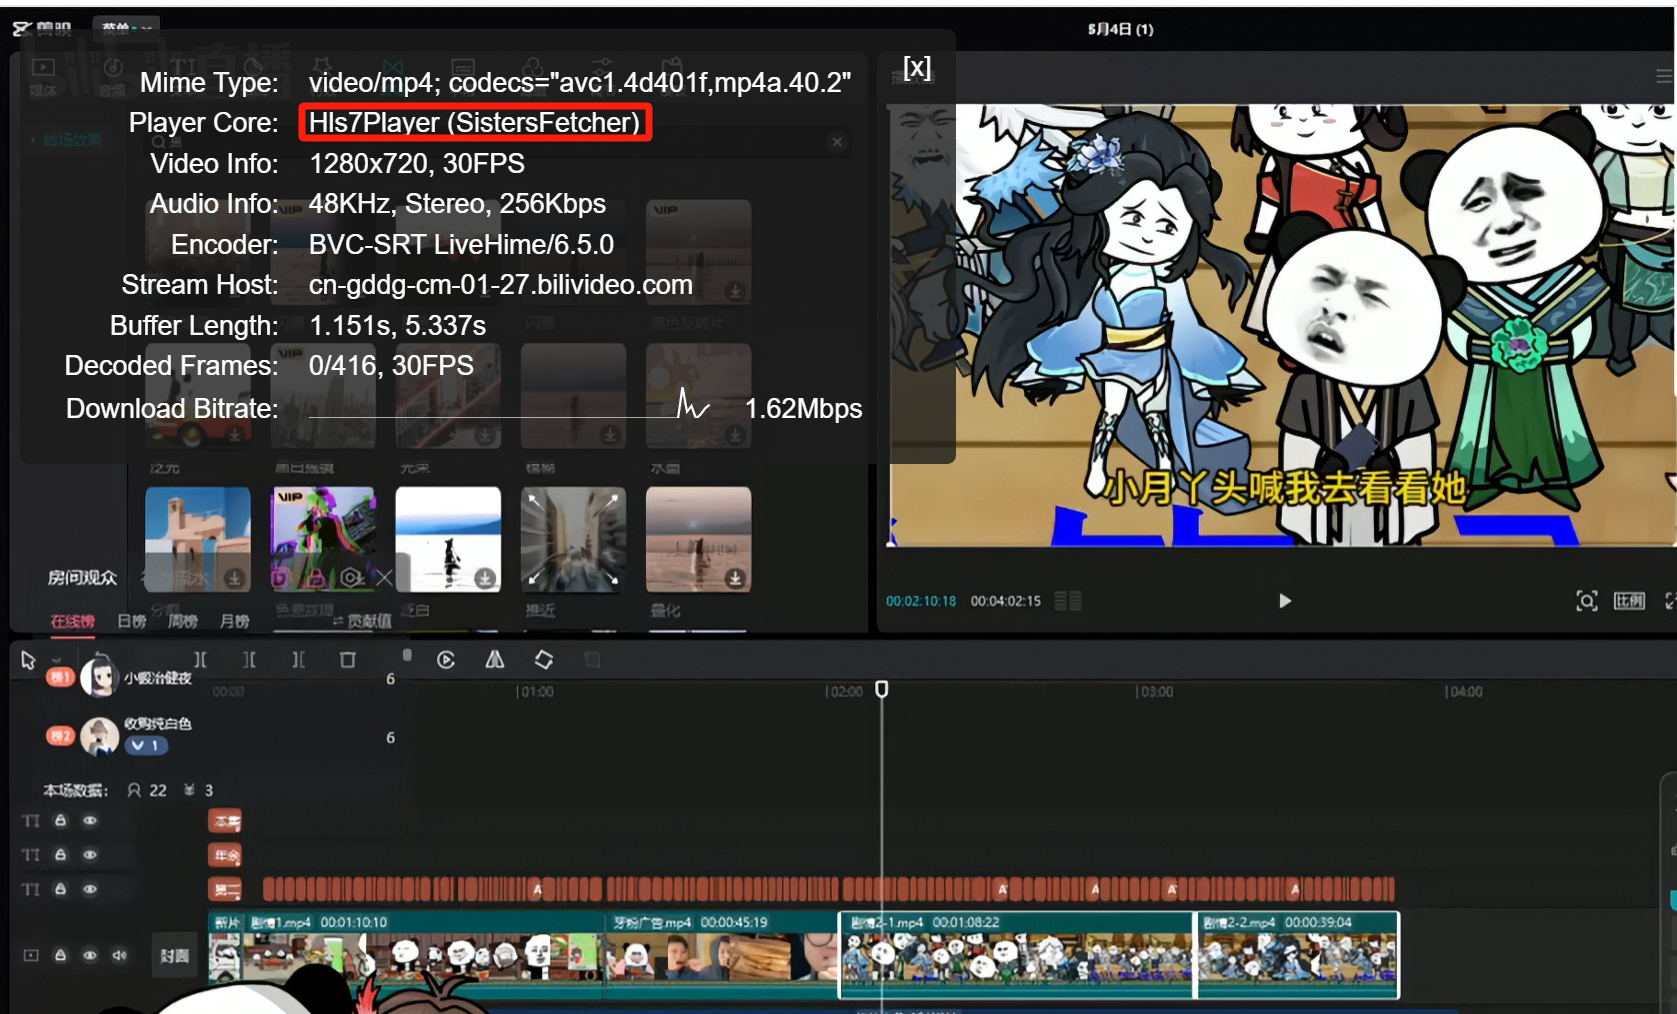Screen dimensions: 1677x1014
Task: Click the Stream Host value cn-gddg-cm-01-27.bilivideo.com
Action: pyautogui.click(x=501, y=285)
